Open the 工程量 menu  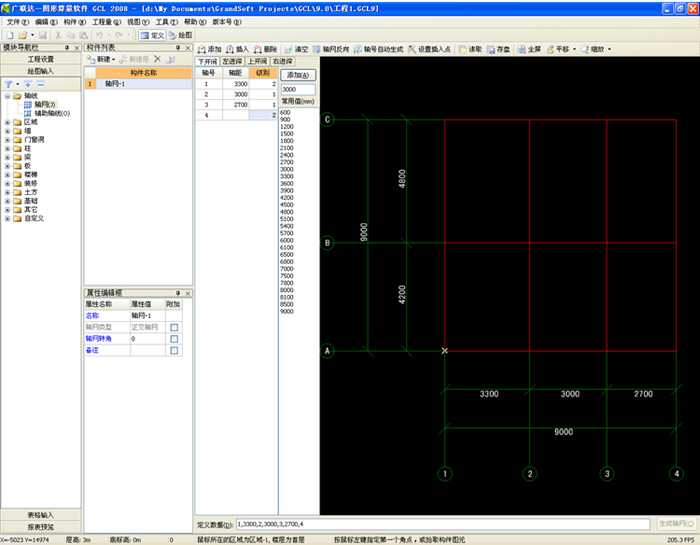pos(106,22)
